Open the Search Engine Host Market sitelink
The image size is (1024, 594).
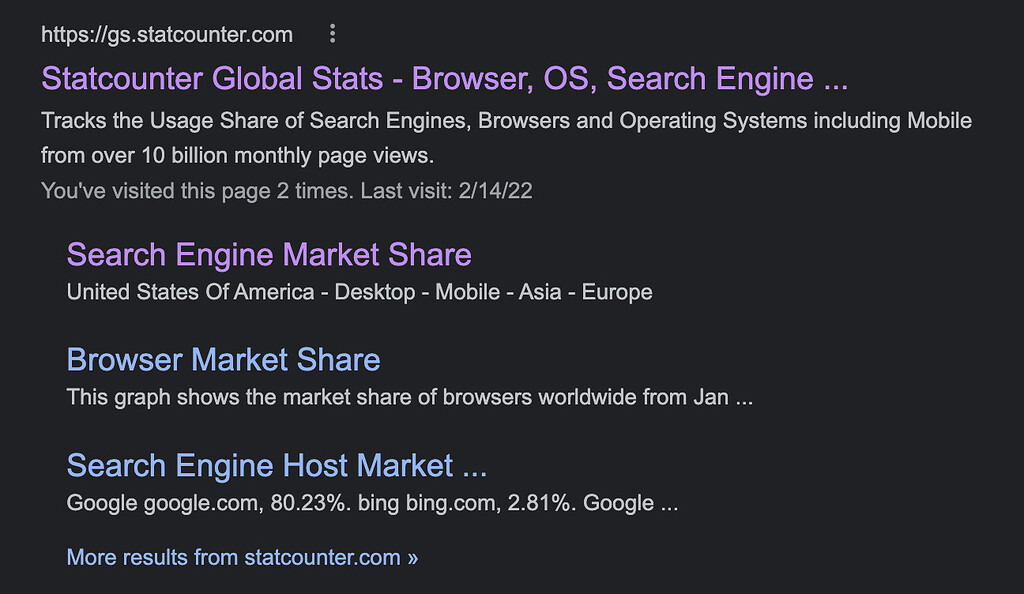point(276,465)
